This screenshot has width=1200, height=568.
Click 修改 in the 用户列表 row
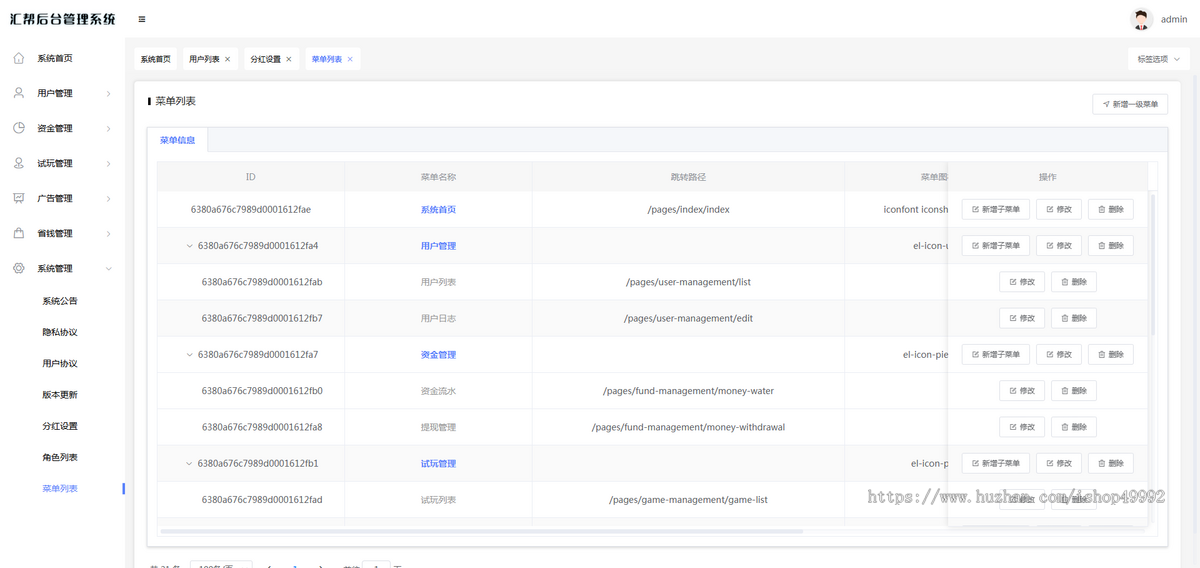(1022, 282)
